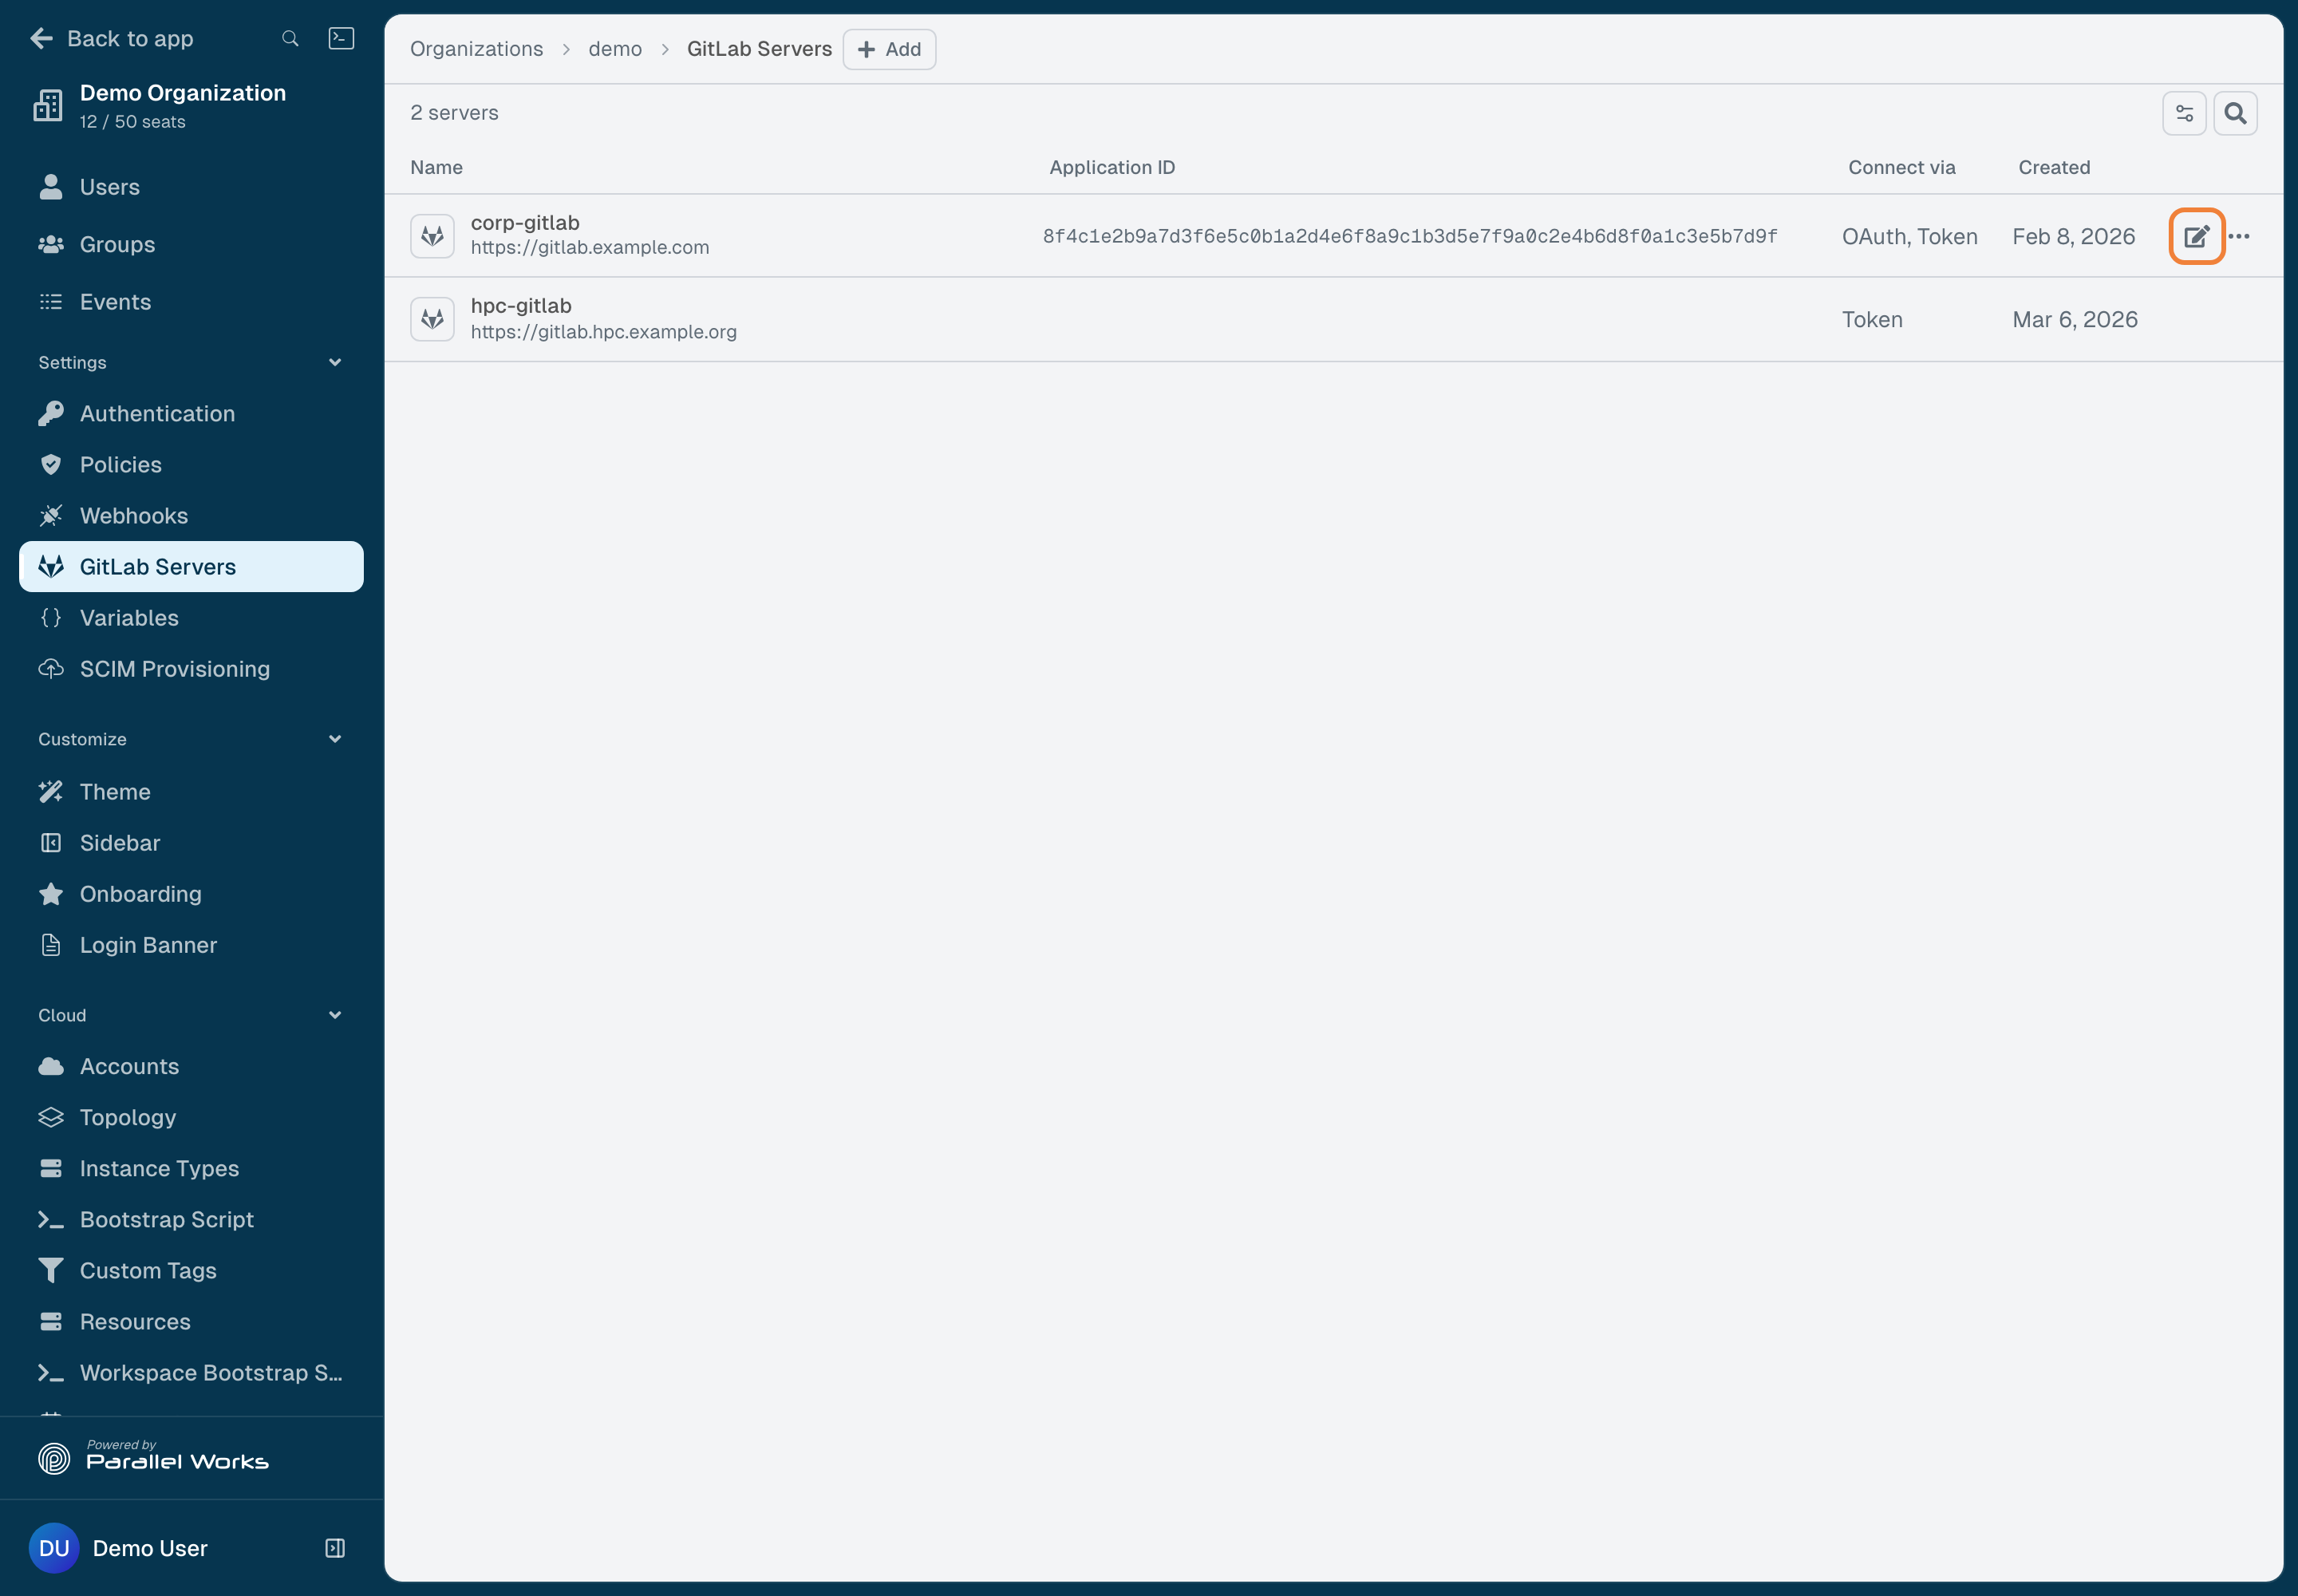Click the hpc-gitlab GitLab logo icon

(432, 319)
